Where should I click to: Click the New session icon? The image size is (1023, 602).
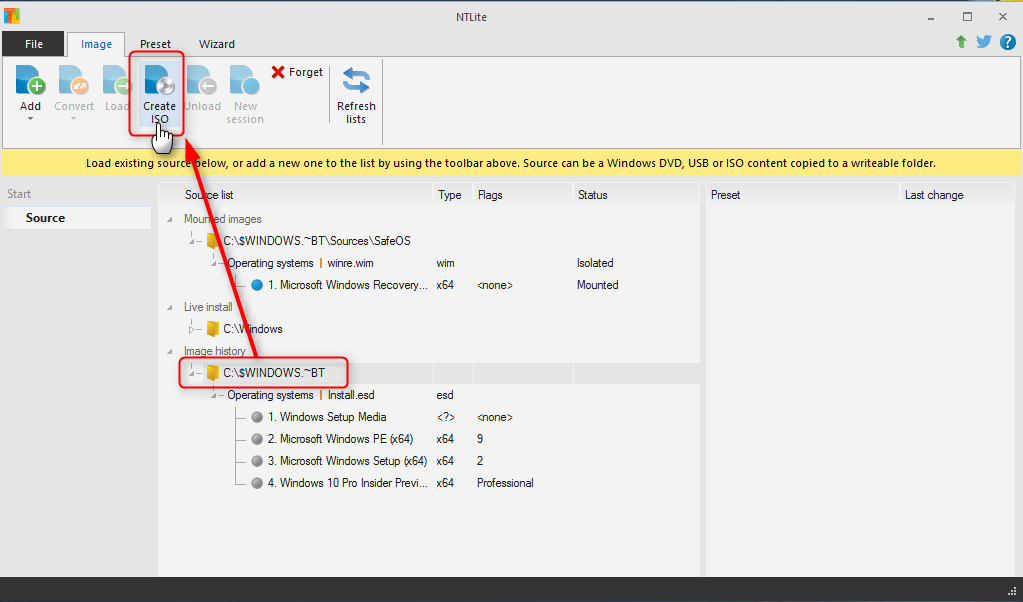click(245, 80)
